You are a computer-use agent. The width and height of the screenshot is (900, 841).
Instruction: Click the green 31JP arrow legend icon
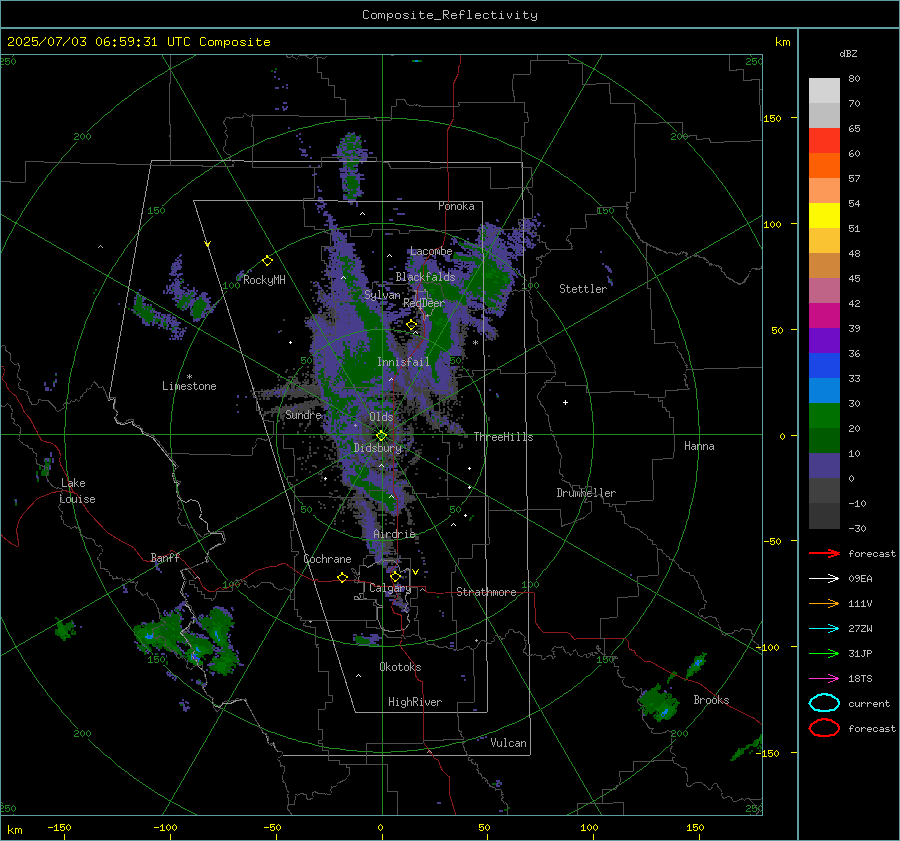824,653
